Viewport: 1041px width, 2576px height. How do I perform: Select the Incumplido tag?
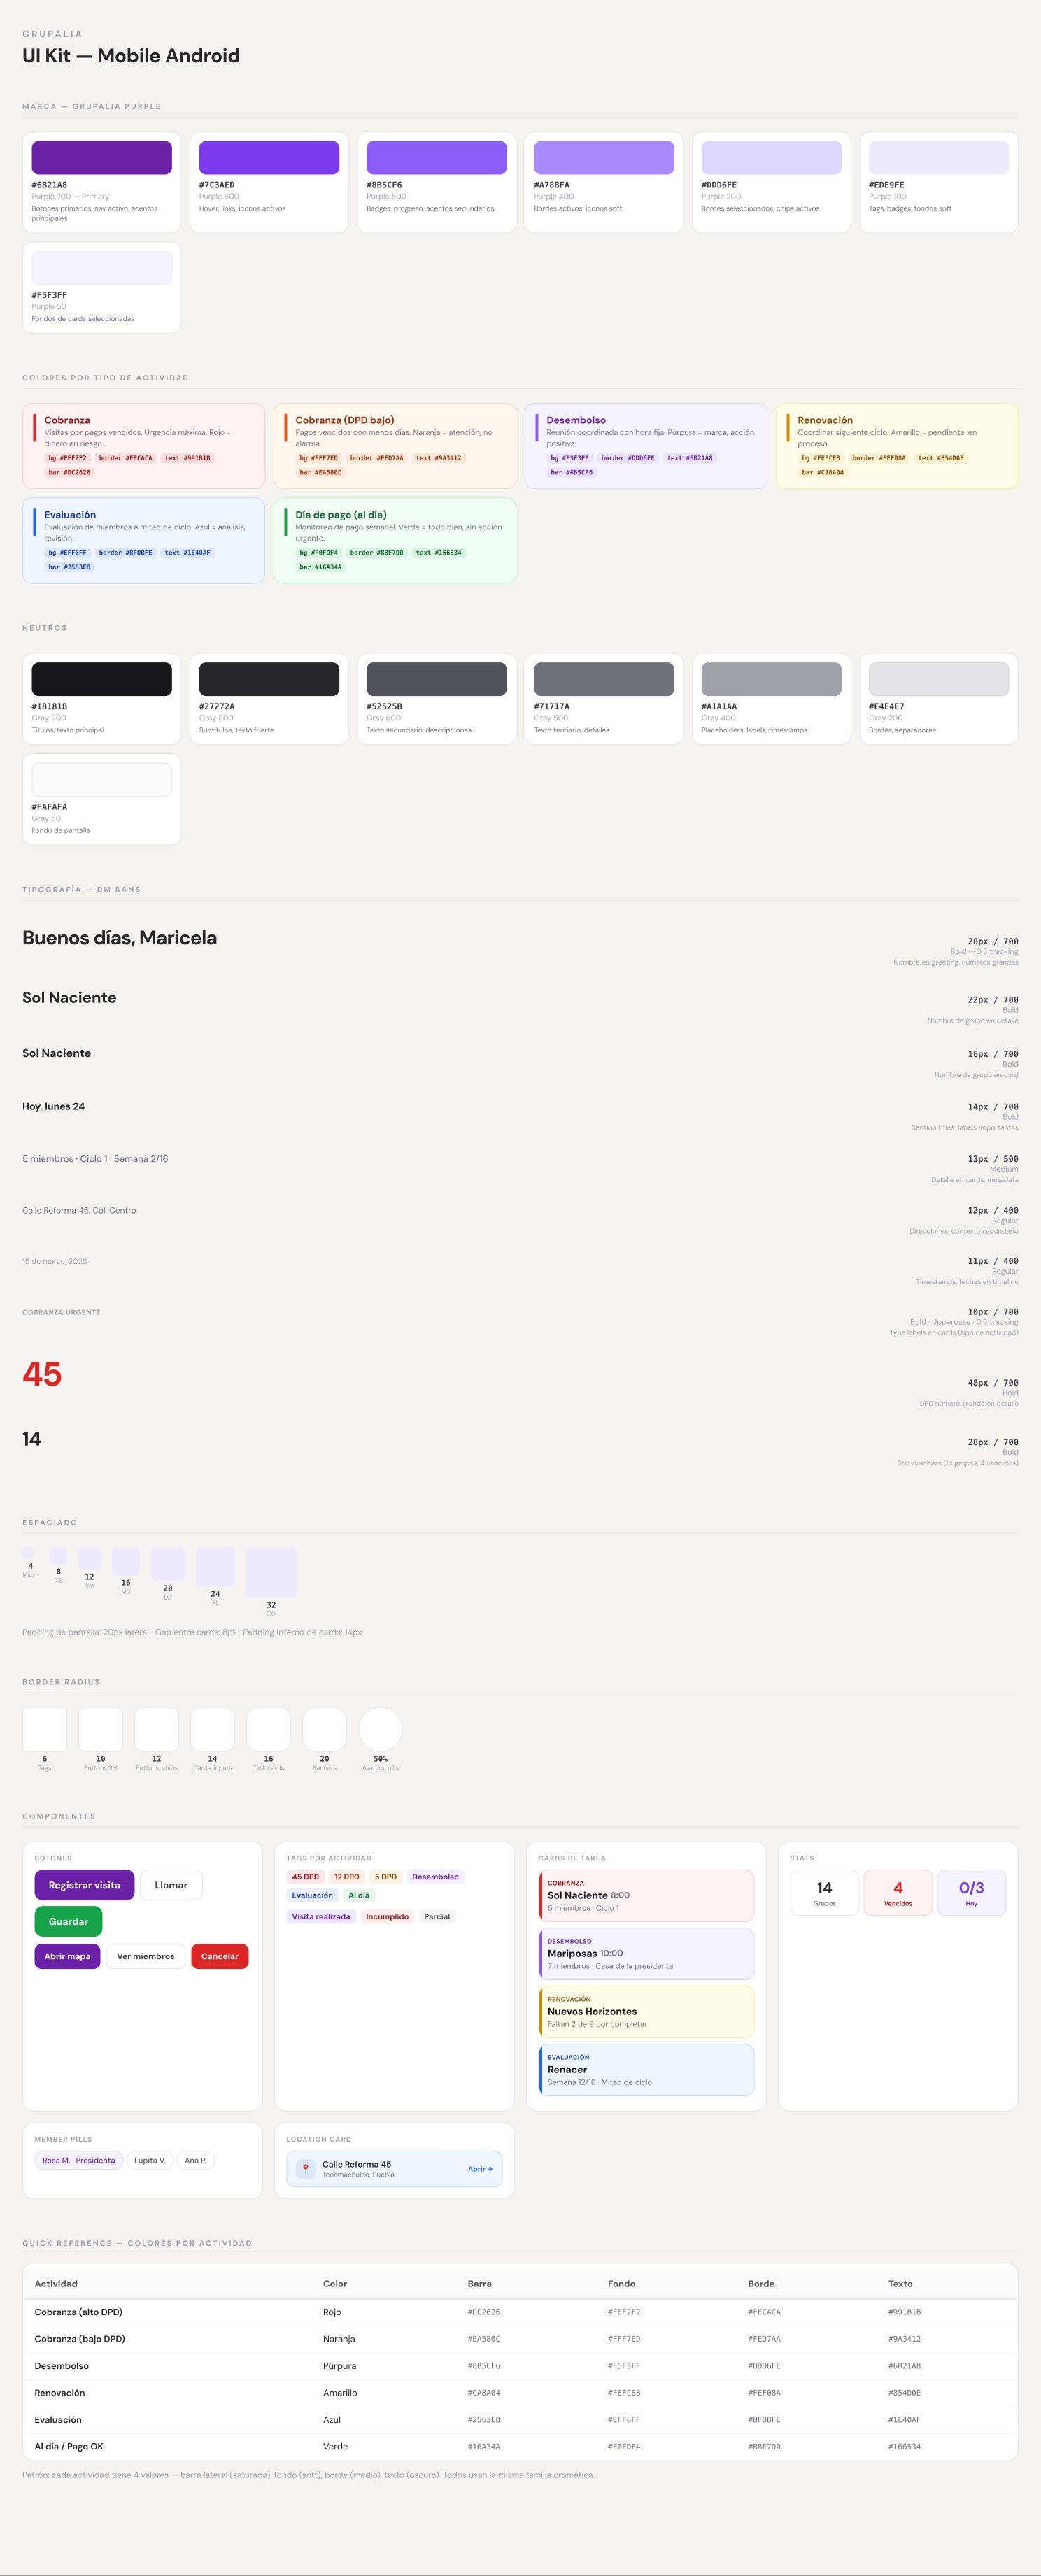click(387, 1917)
